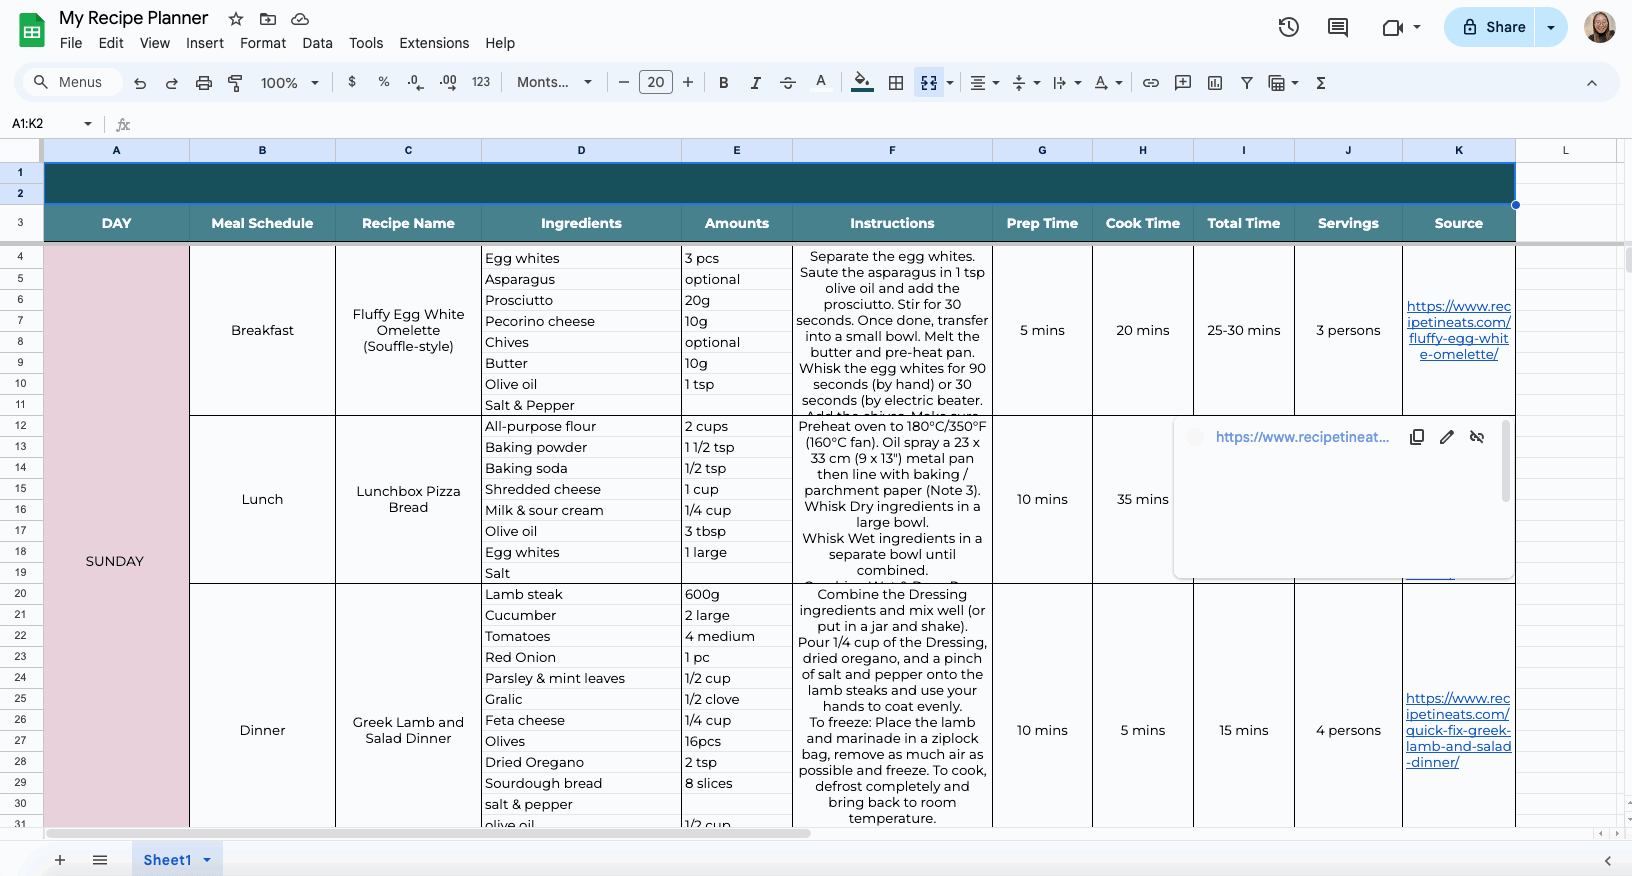Click the recipetineats link in preview card
The height and width of the screenshot is (876, 1632).
pyautogui.click(x=1302, y=437)
